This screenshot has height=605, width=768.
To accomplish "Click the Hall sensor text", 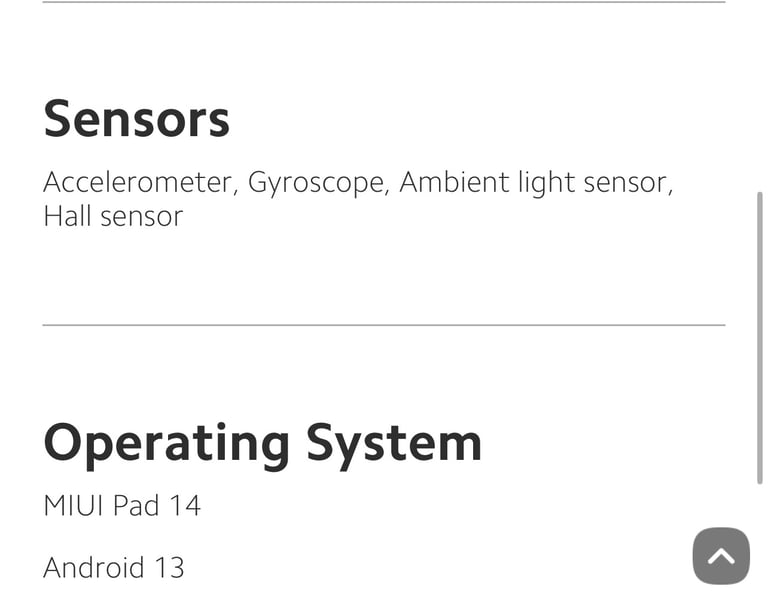I will pyautogui.click(x=113, y=216).
